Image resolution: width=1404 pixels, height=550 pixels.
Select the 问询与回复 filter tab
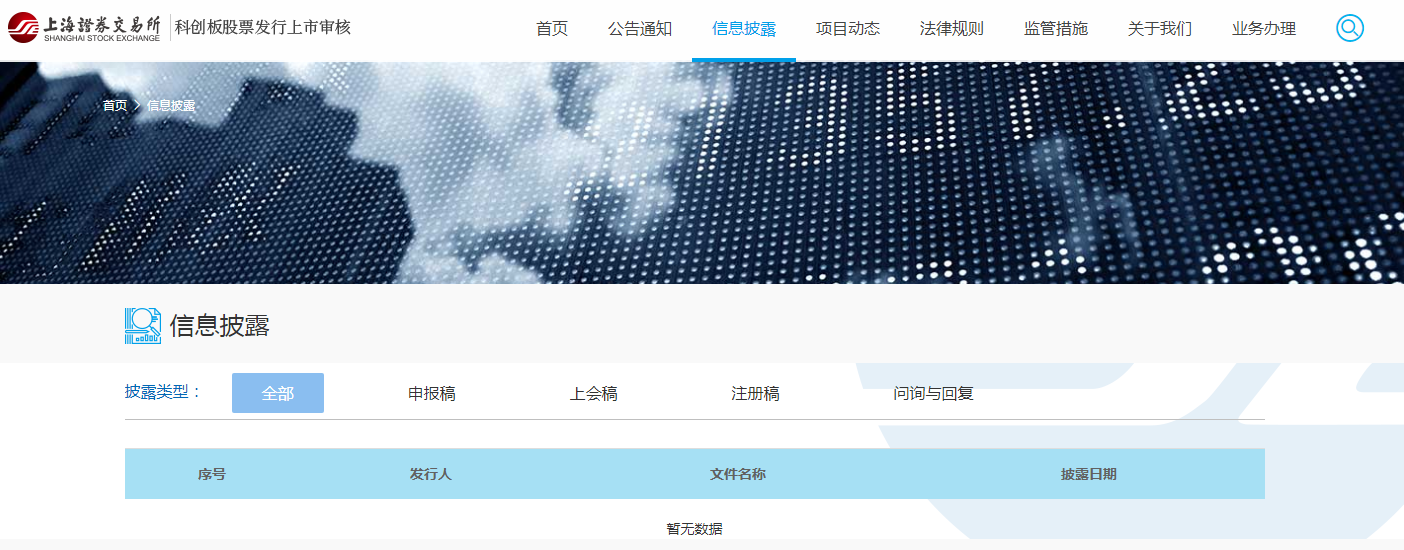click(933, 394)
